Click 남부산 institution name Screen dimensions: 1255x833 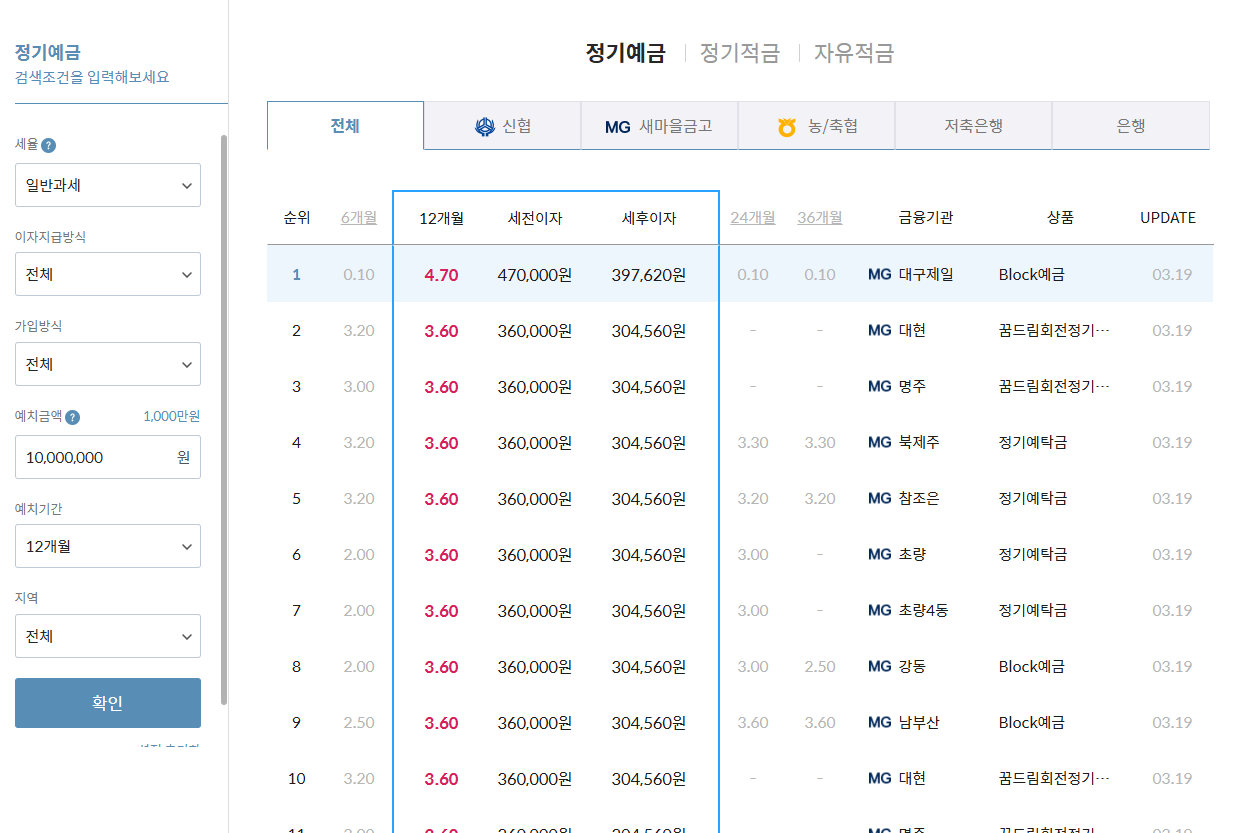pos(919,722)
